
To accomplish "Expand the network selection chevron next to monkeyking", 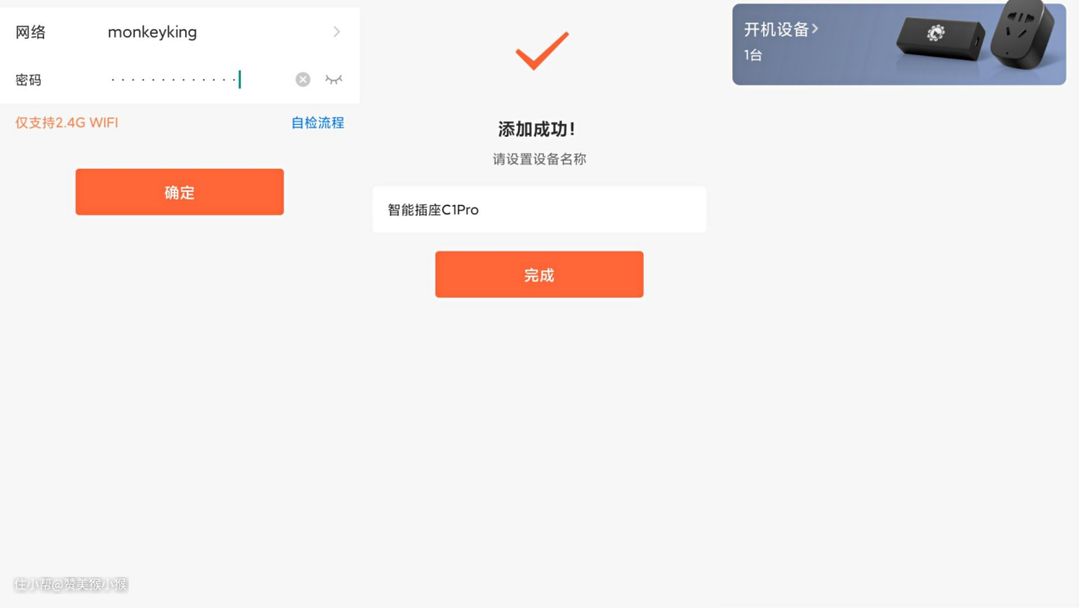I will [336, 32].
